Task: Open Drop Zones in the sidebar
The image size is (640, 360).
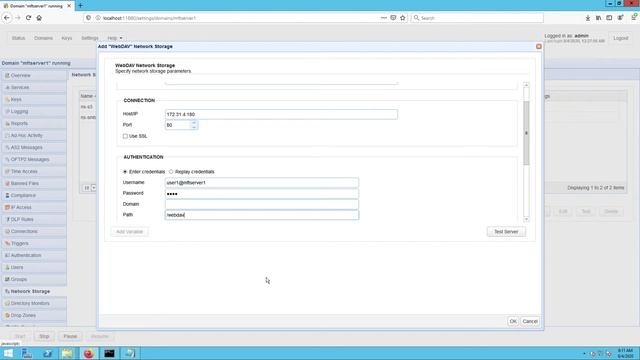Action: point(34,316)
